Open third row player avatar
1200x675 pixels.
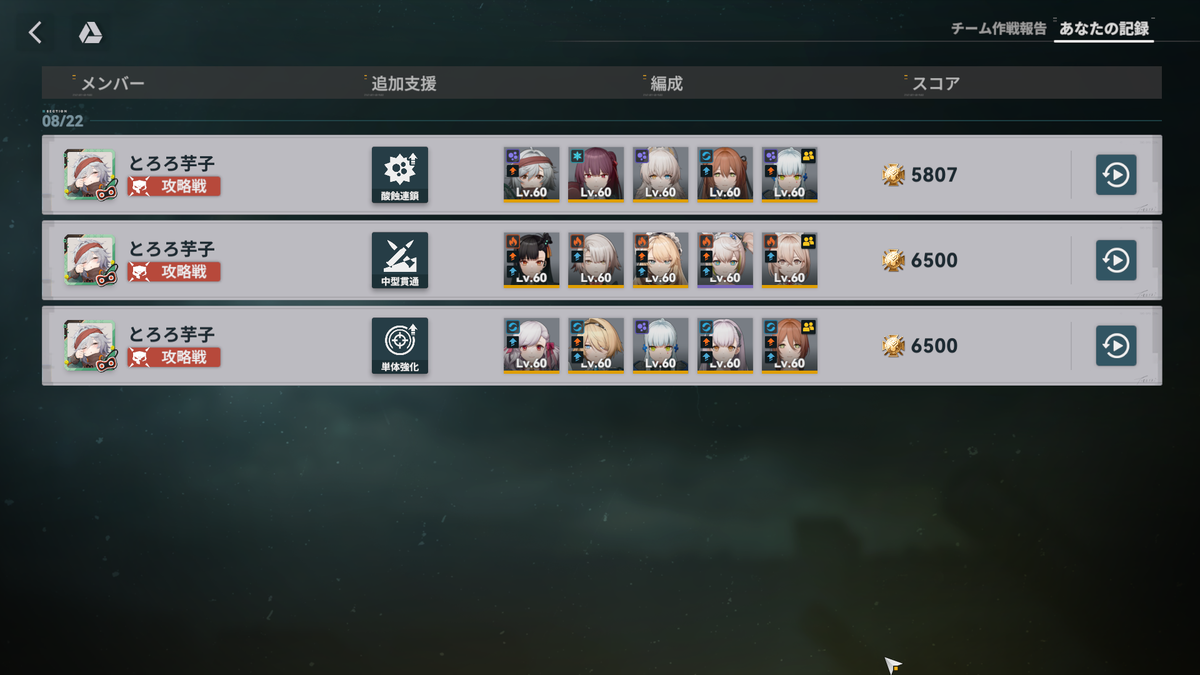(91, 346)
